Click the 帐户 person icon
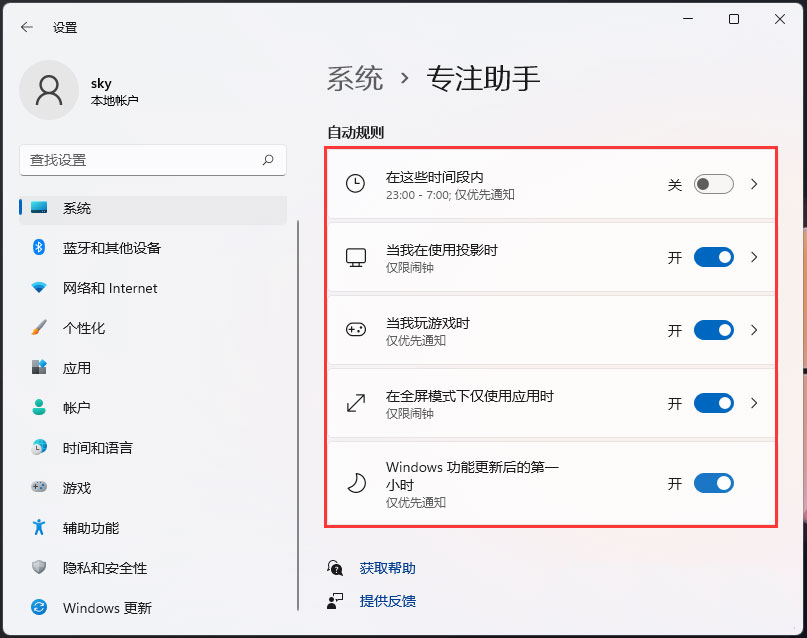 point(39,407)
